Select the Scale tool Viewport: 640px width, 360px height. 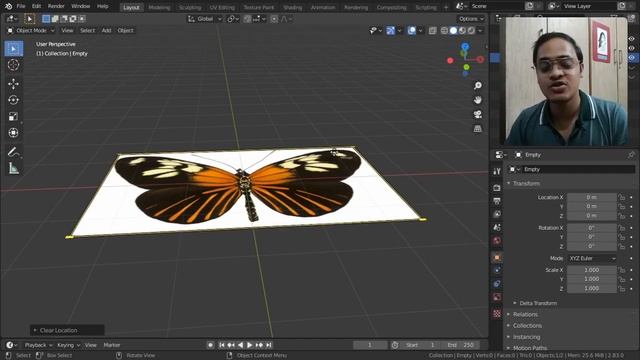[x=13, y=116]
